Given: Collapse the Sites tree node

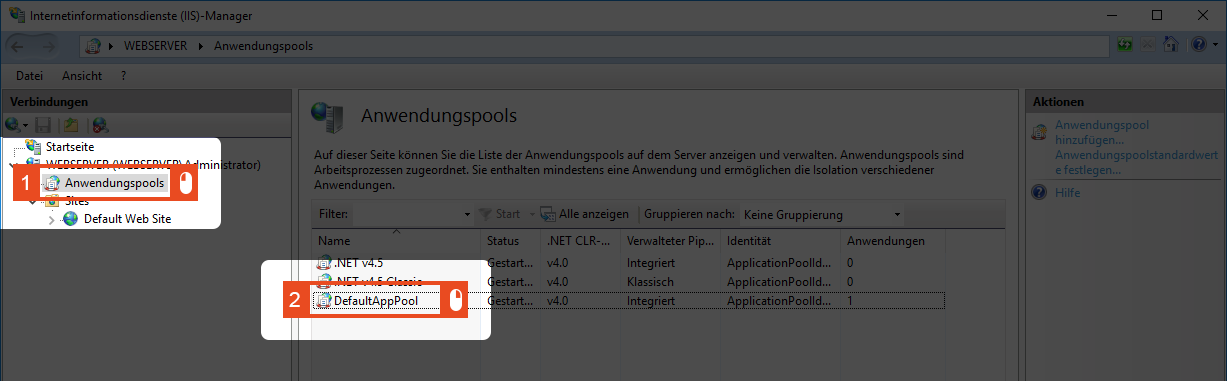Looking at the screenshot, I should [34, 201].
